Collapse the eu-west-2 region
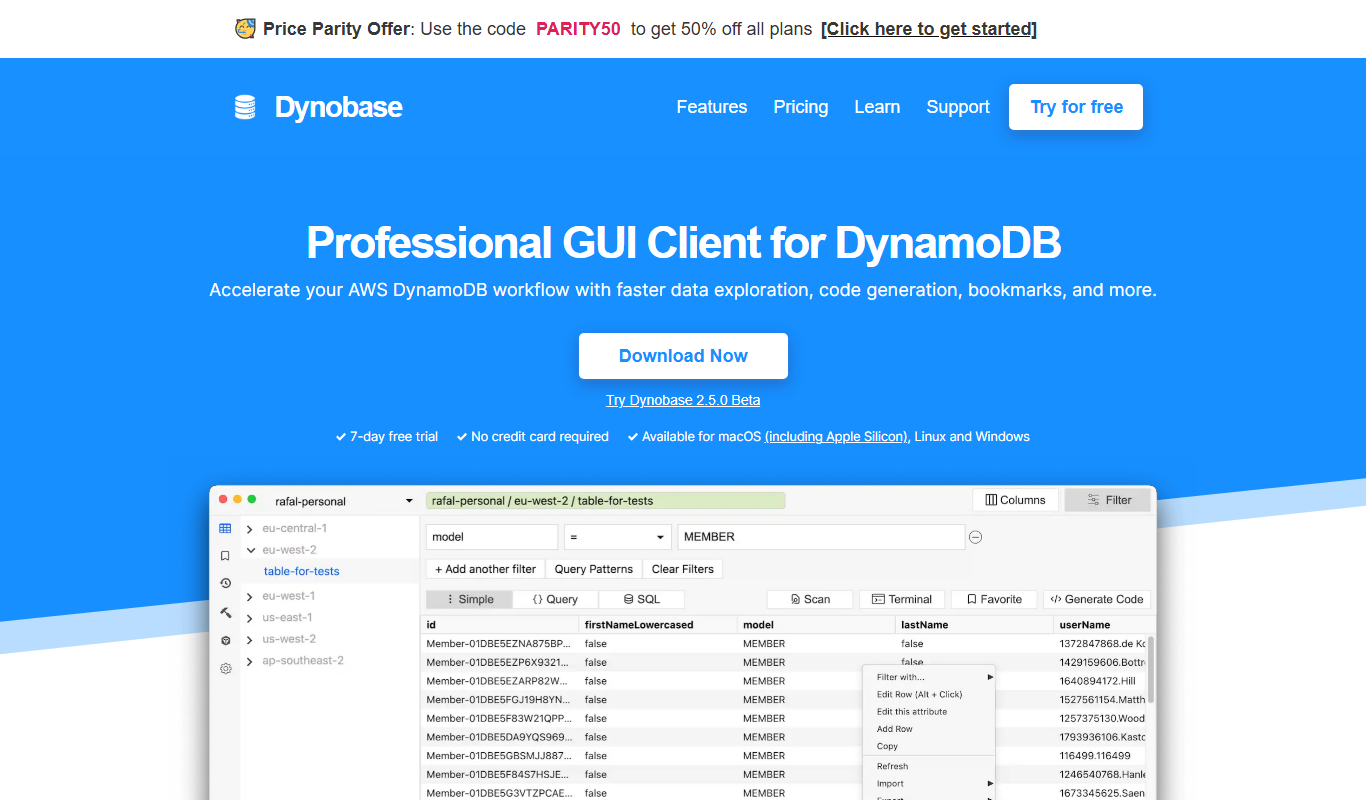This screenshot has height=800, width=1366. point(250,550)
